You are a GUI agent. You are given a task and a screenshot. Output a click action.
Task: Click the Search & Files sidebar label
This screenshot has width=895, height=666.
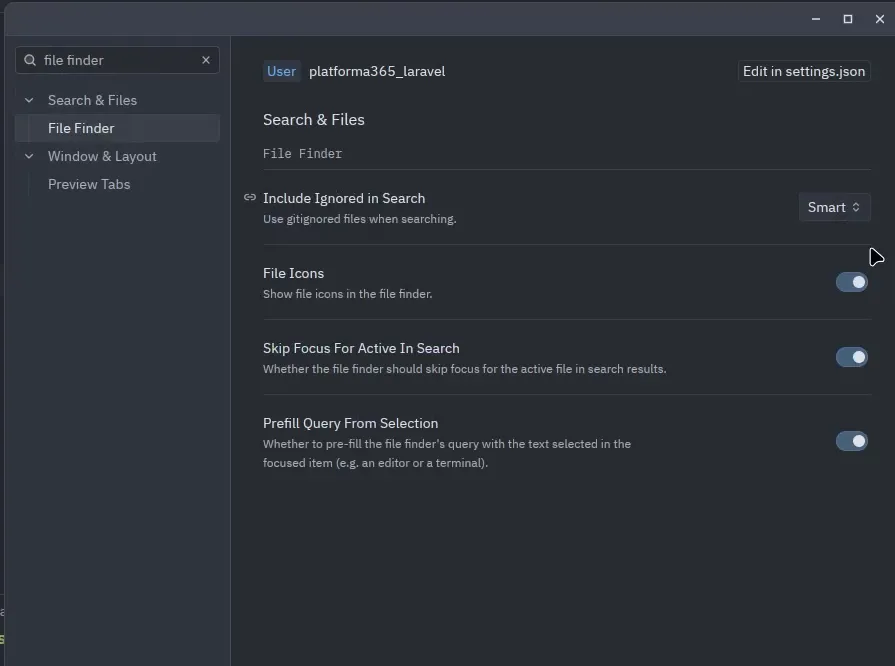click(92, 100)
